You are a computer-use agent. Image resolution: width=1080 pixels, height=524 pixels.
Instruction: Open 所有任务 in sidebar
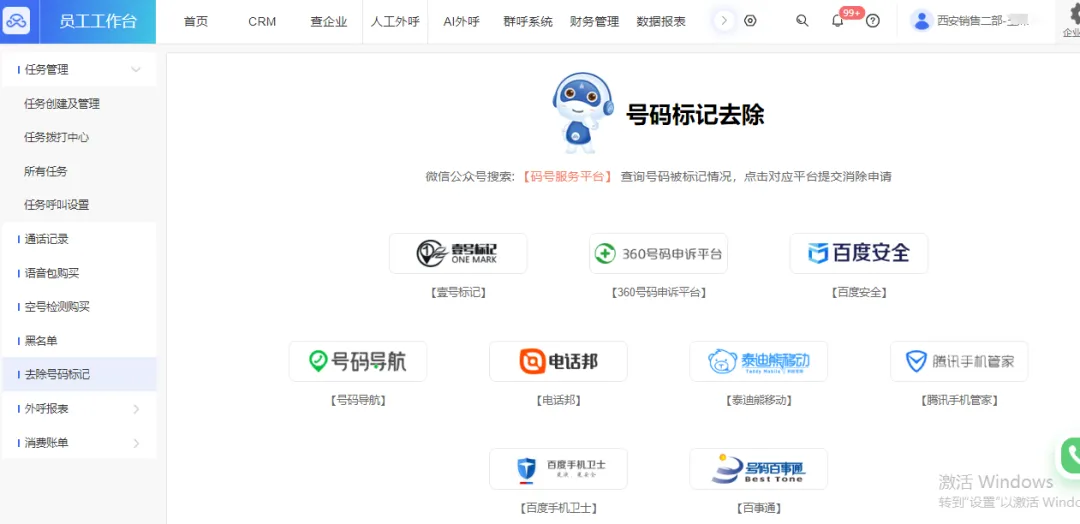(45, 171)
